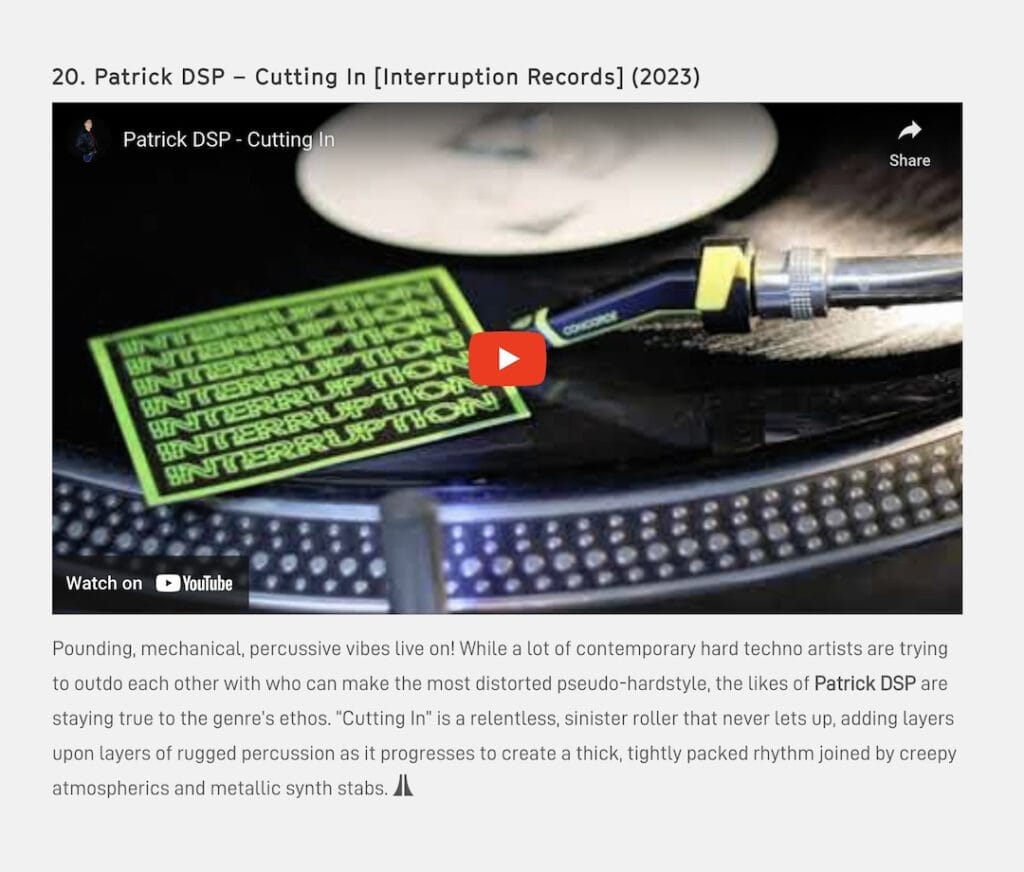The width and height of the screenshot is (1024, 872).
Task: Click the white record center label in video
Action: pyautogui.click(x=536, y=176)
